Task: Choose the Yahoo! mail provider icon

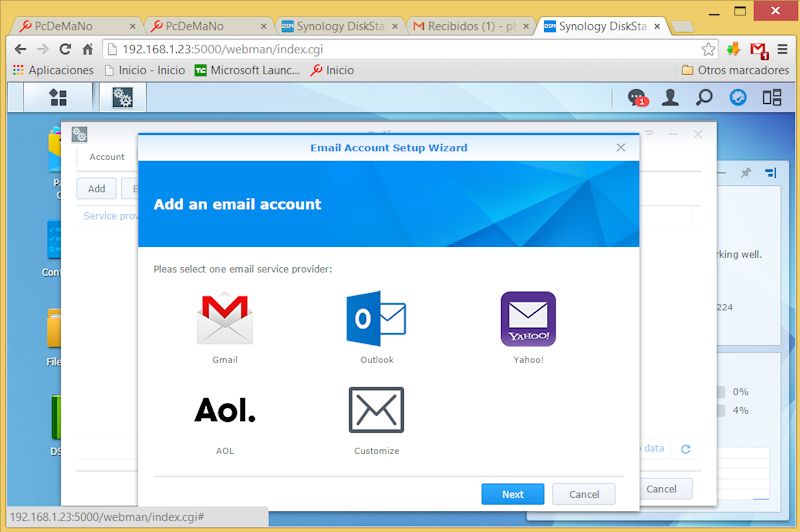Action: pos(528,319)
